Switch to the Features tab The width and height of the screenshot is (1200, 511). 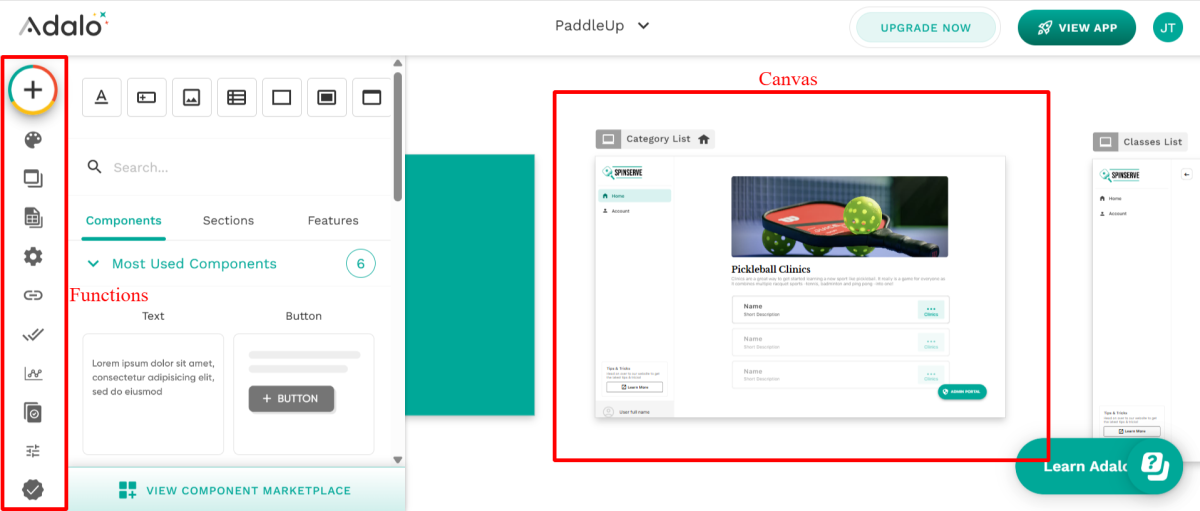(333, 220)
